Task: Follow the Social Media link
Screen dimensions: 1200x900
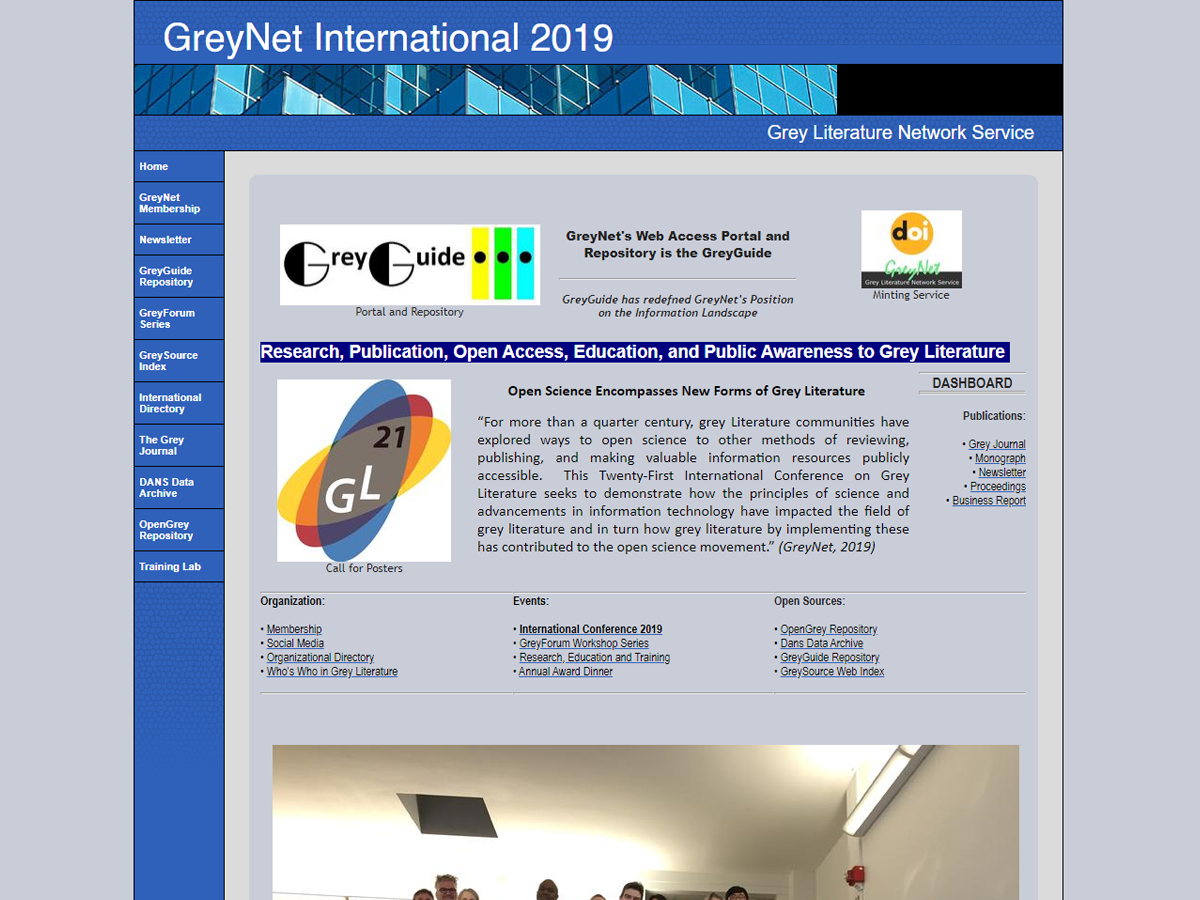Action: click(295, 643)
